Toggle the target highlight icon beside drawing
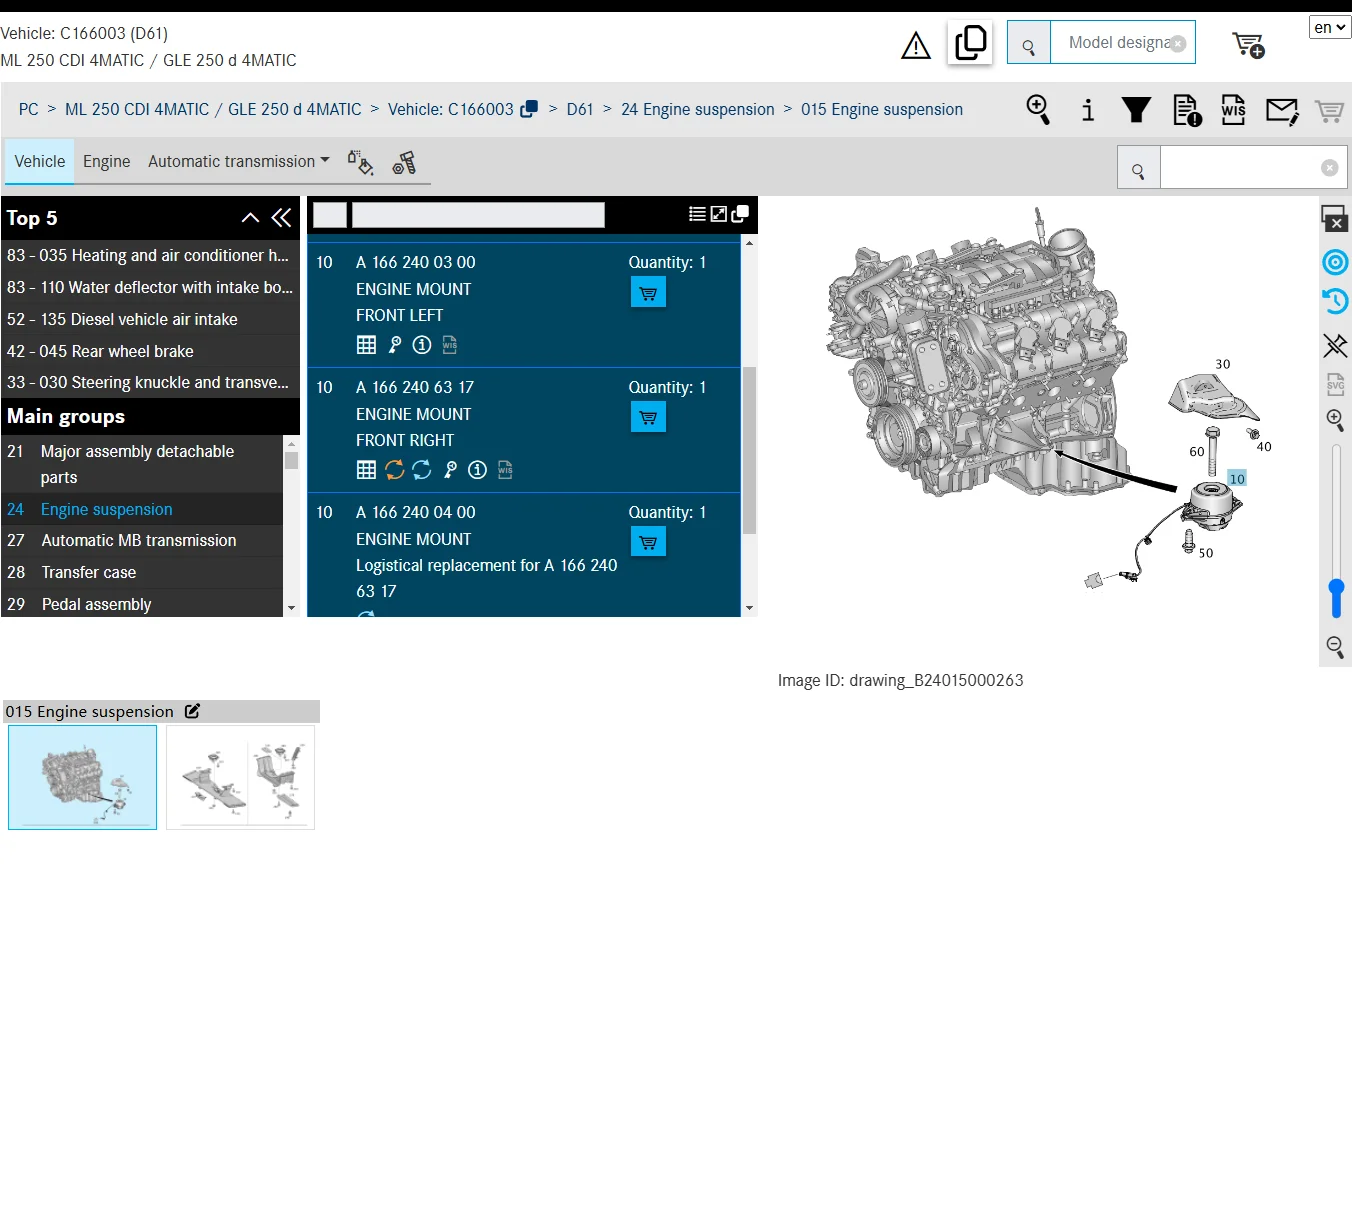 coord(1335,262)
